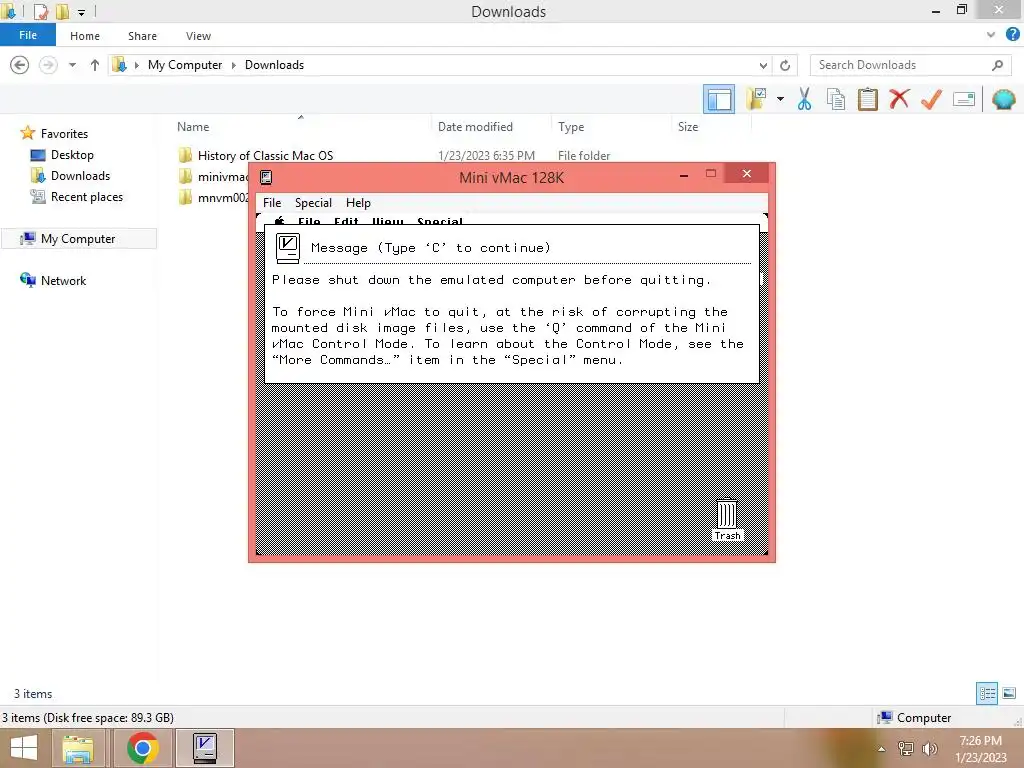
Task: Sort by the Date modified column header
Action: click(x=475, y=127)
